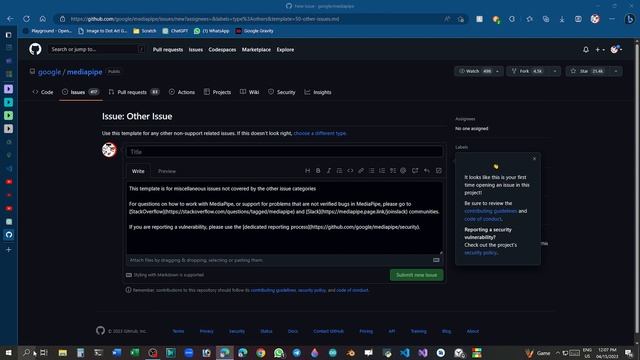Click the GitHub icon in the Edge sidebar
Screen dimensions: 640x360
pos(9,235)
